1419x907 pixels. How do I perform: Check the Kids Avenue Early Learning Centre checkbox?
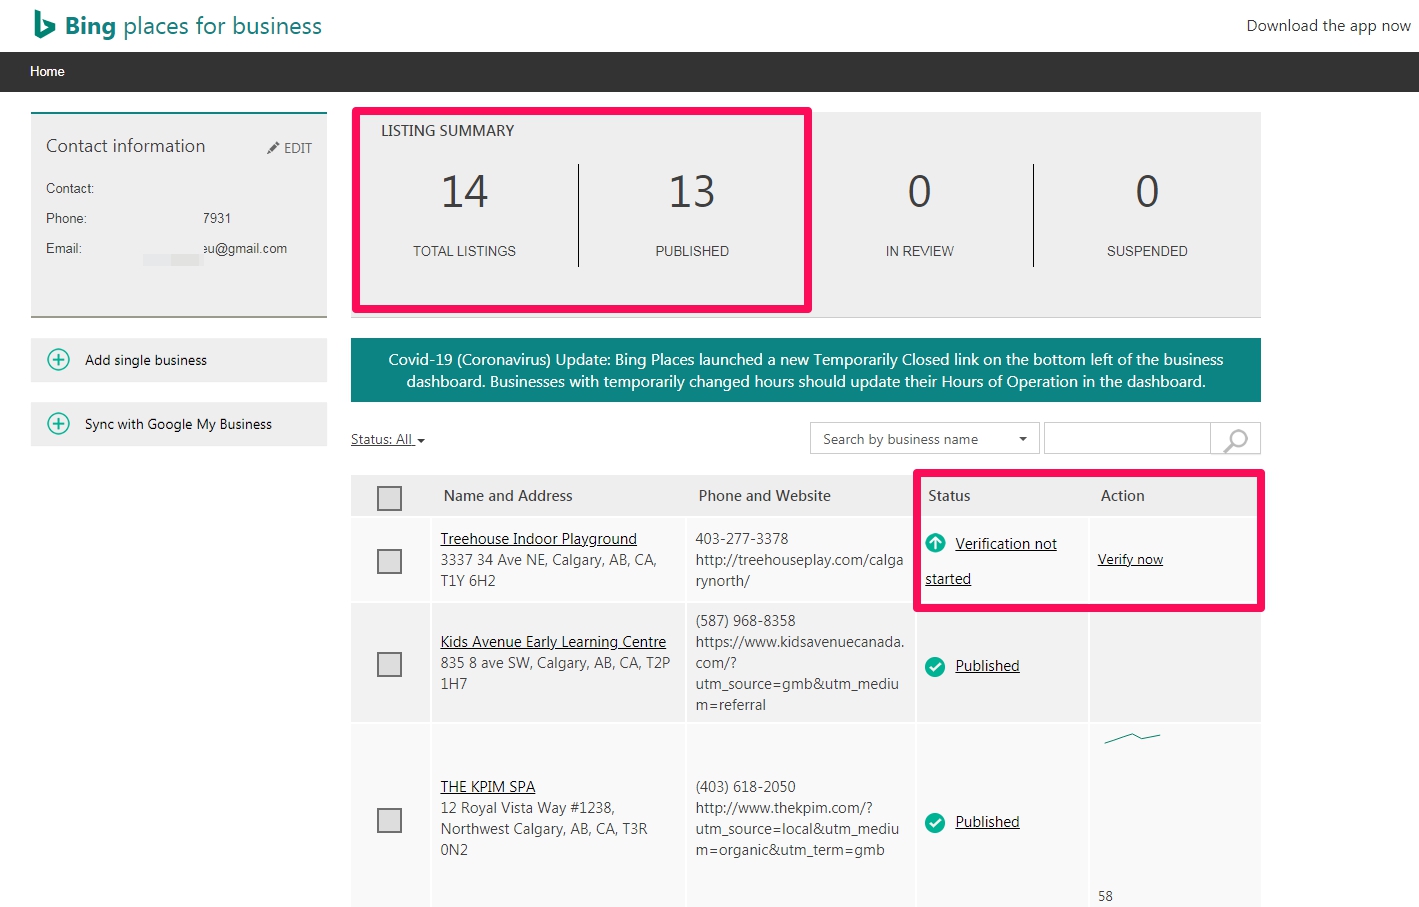coord(389,664)
